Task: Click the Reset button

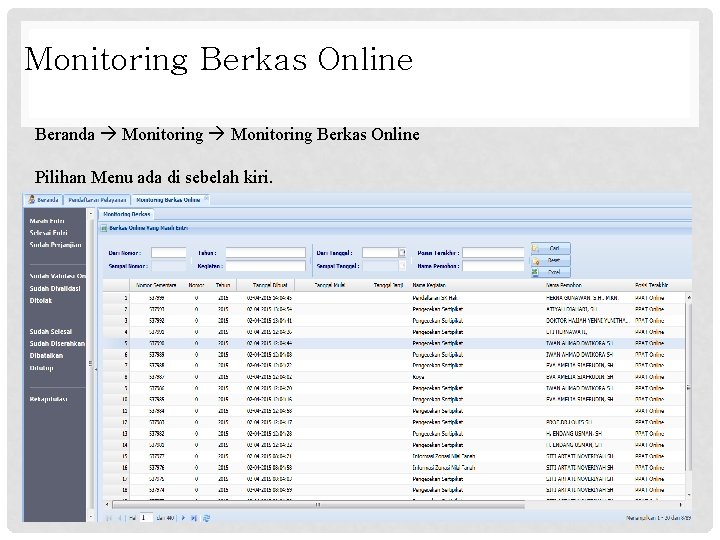Action: tap(551, 260)
